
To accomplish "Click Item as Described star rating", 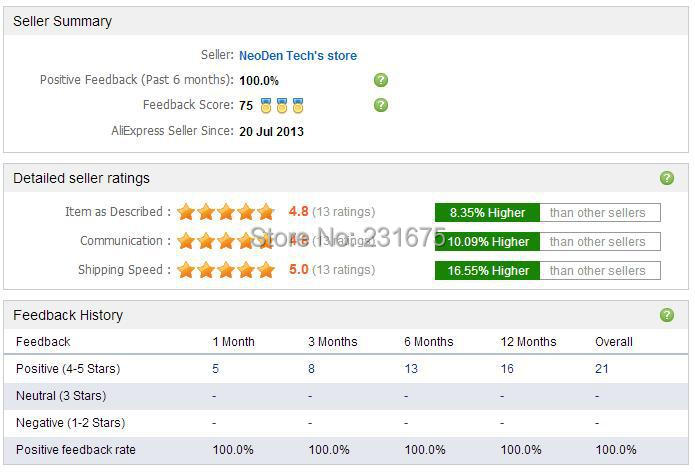I will tap(226, 212).
